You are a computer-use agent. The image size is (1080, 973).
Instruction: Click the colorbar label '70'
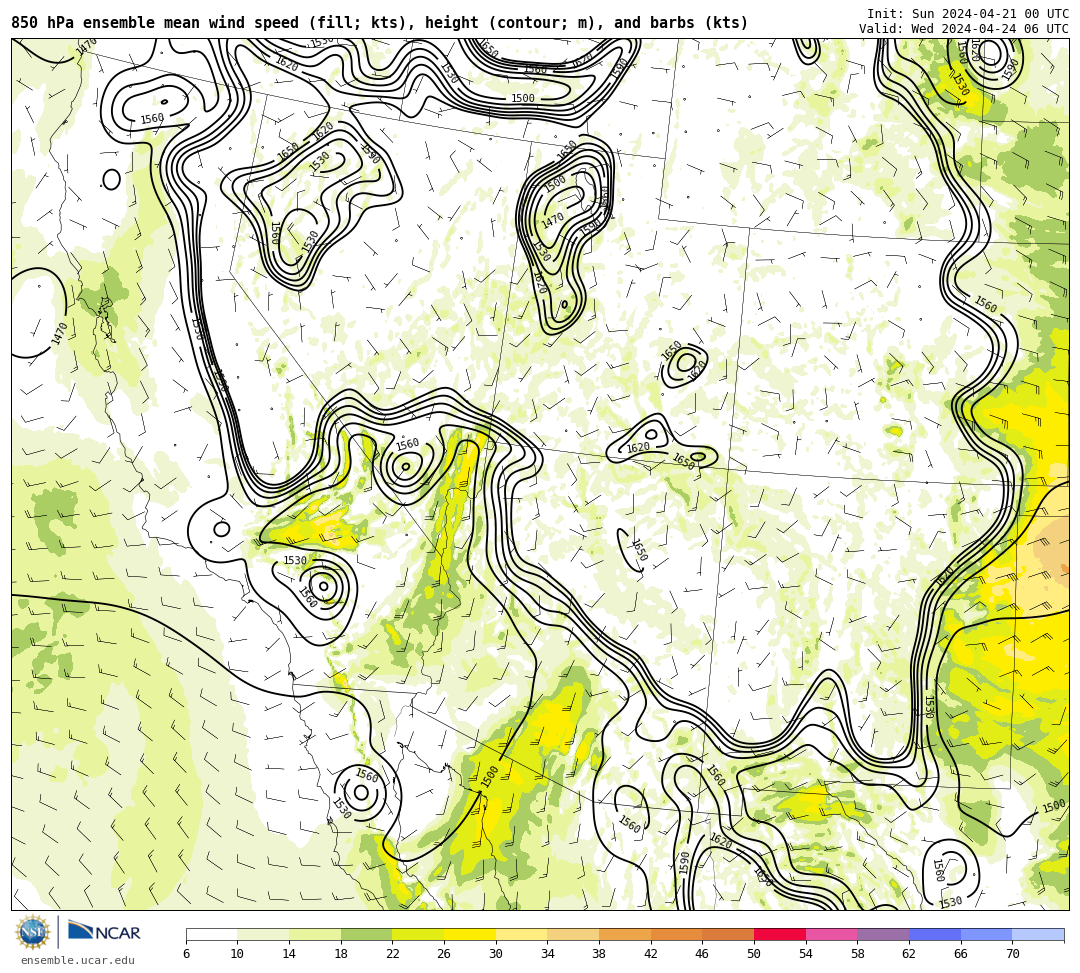pos(1012,954)
